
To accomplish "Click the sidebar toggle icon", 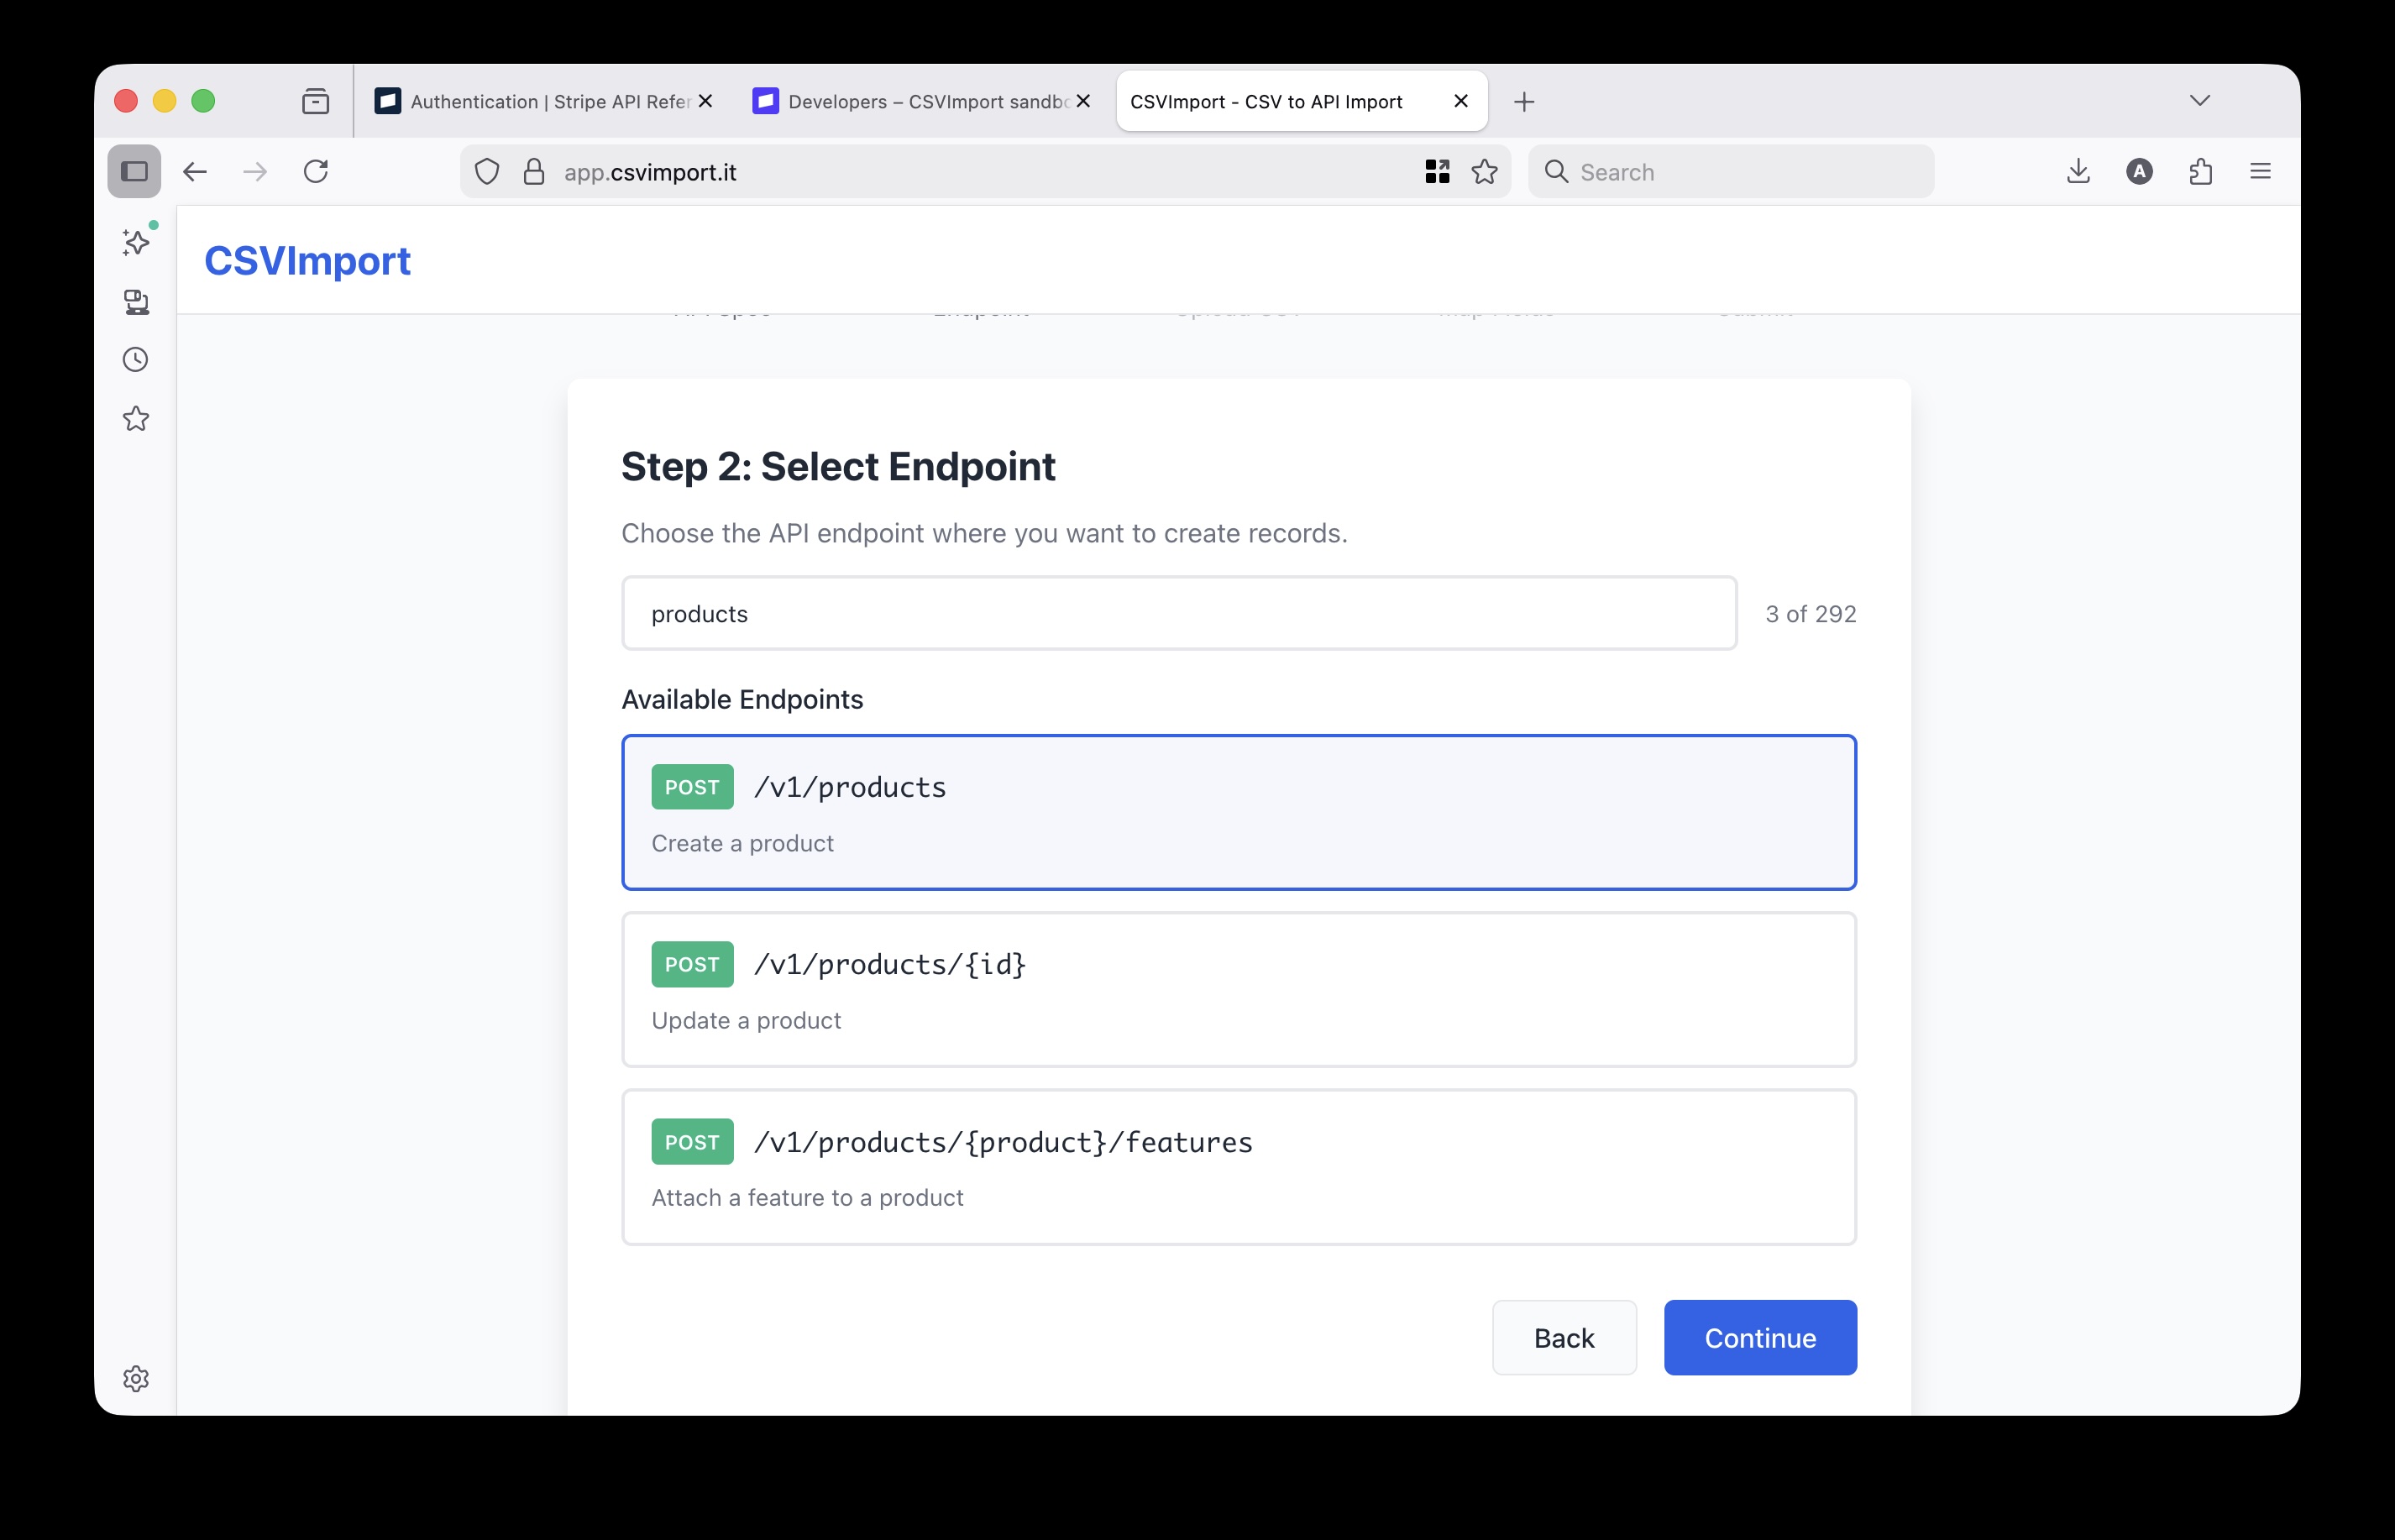I will point(134,171).
